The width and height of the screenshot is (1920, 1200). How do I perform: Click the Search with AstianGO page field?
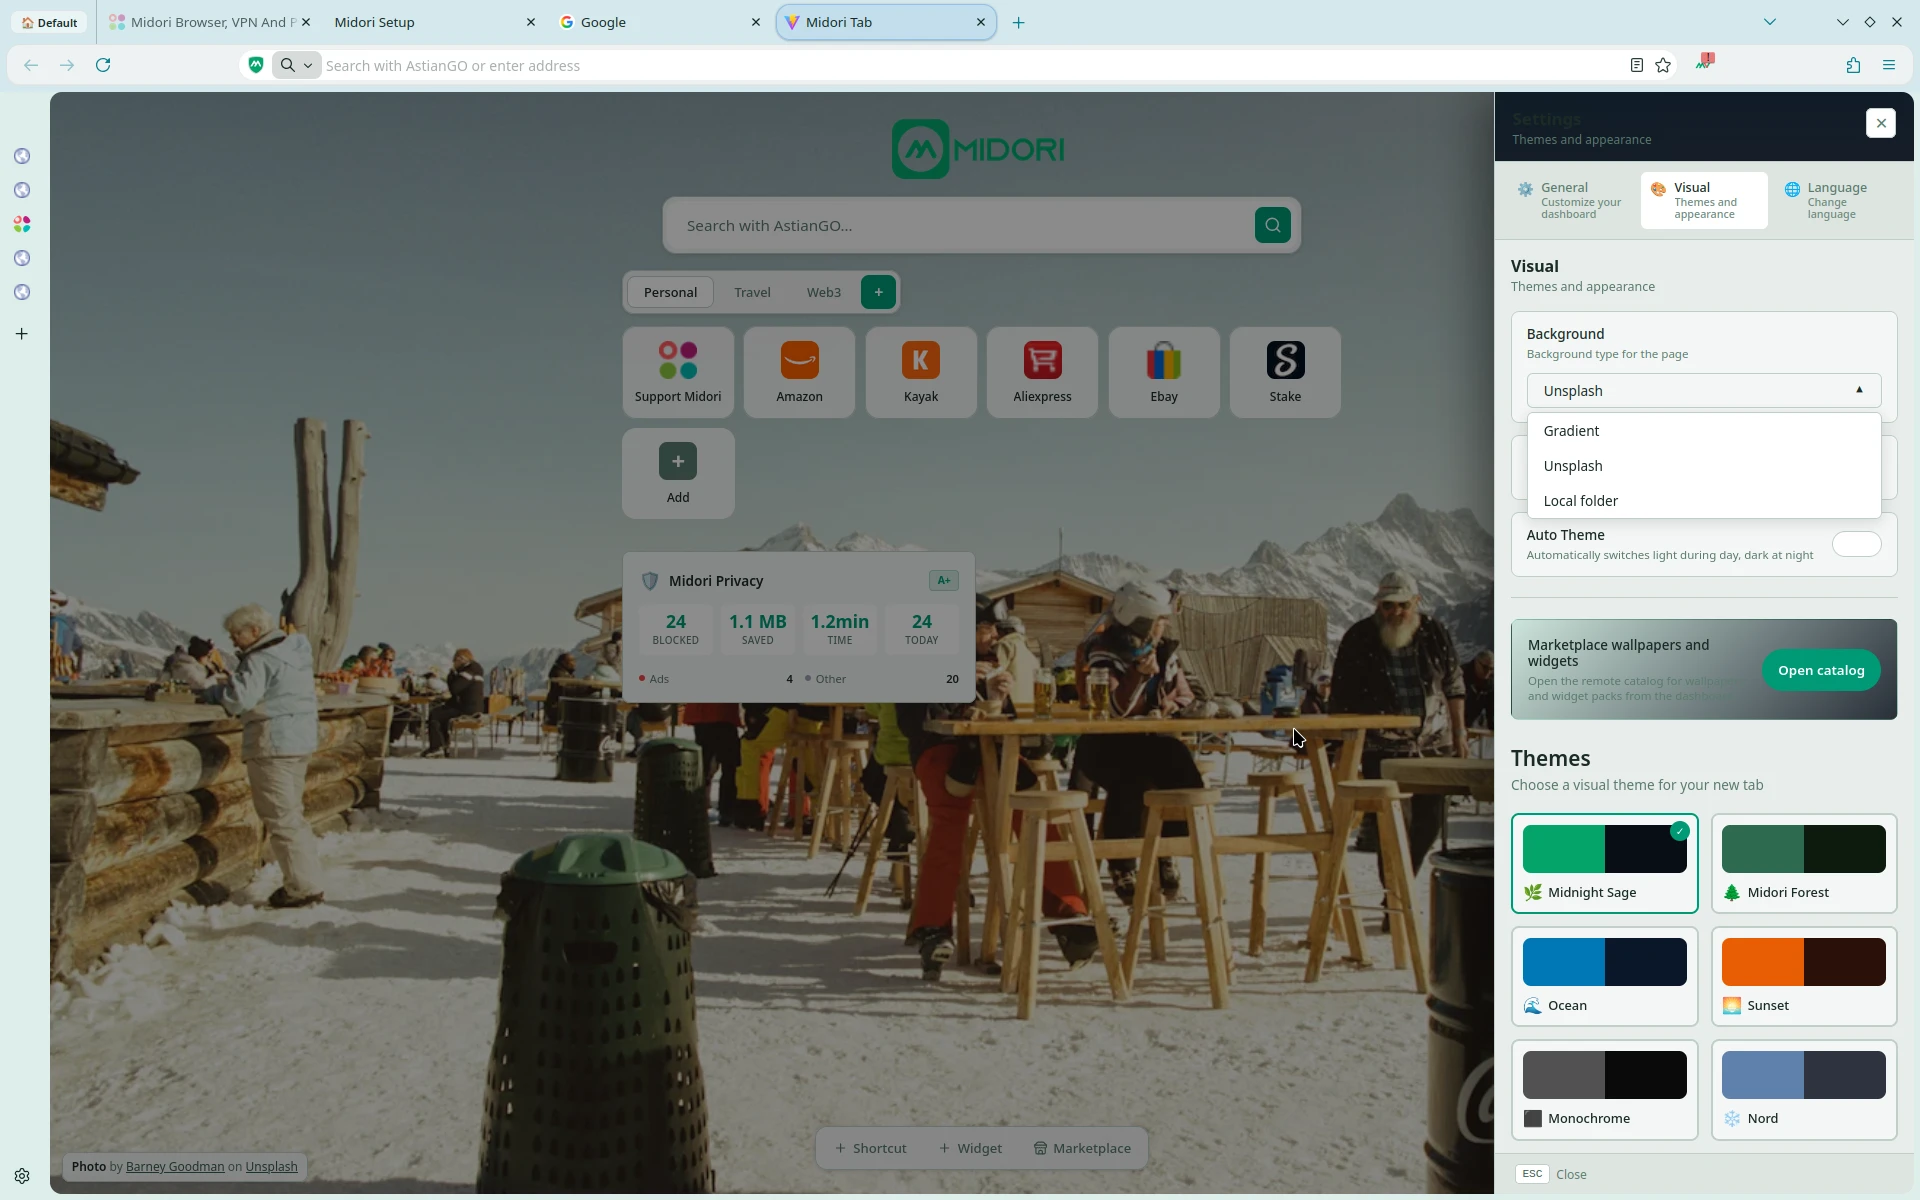(960, 225)
